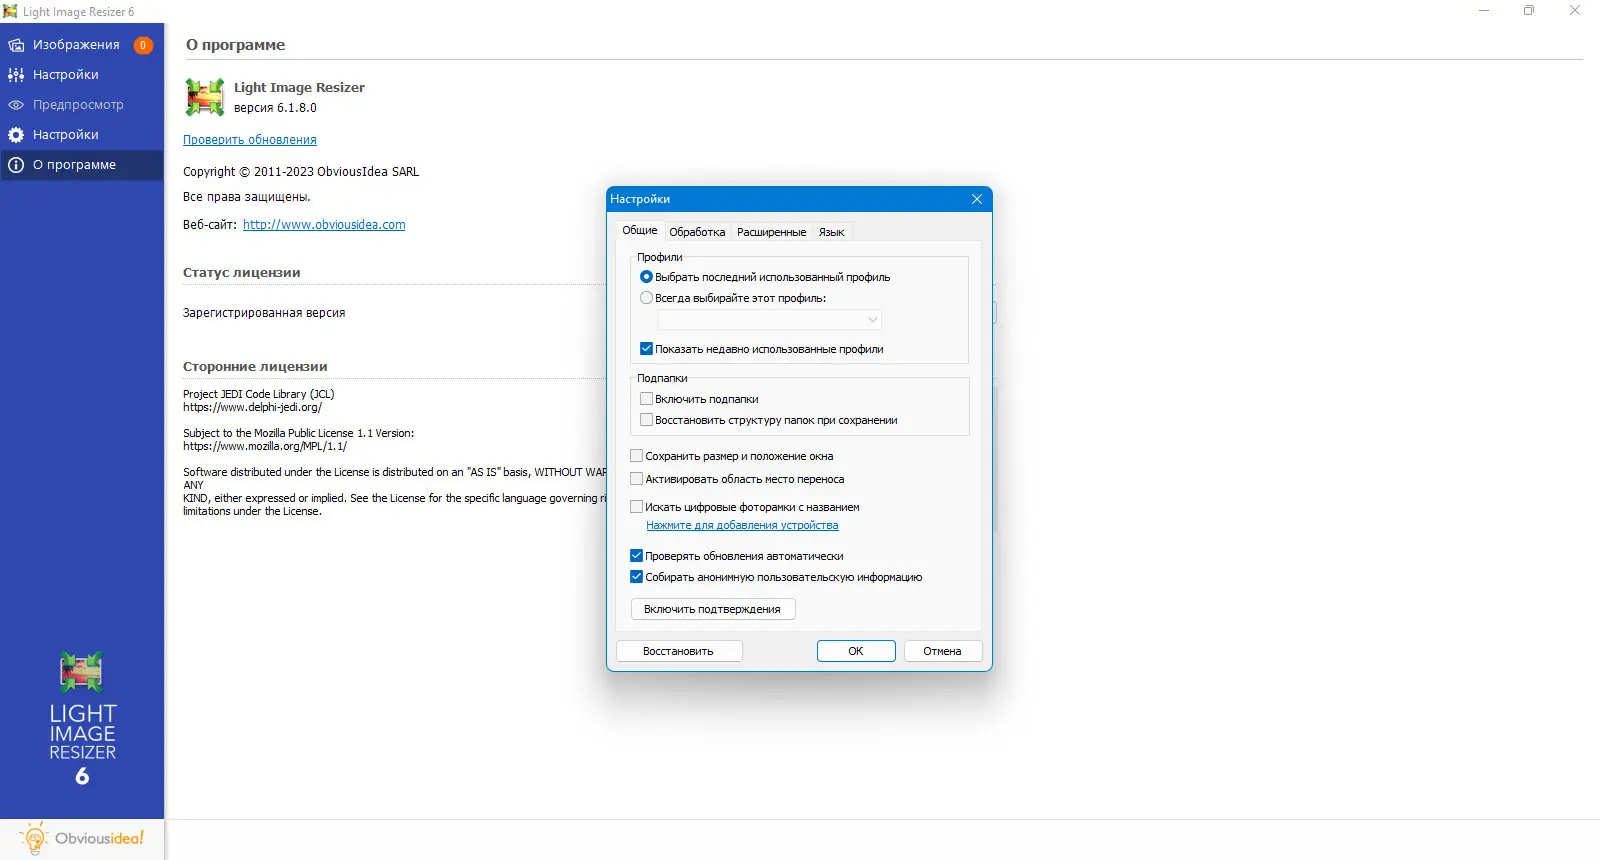Check 'Искать цифровые фоторамки с названием'
The width and height of the screenshot is (1600, 860).
pyautogui.click(x=636, y=507)
